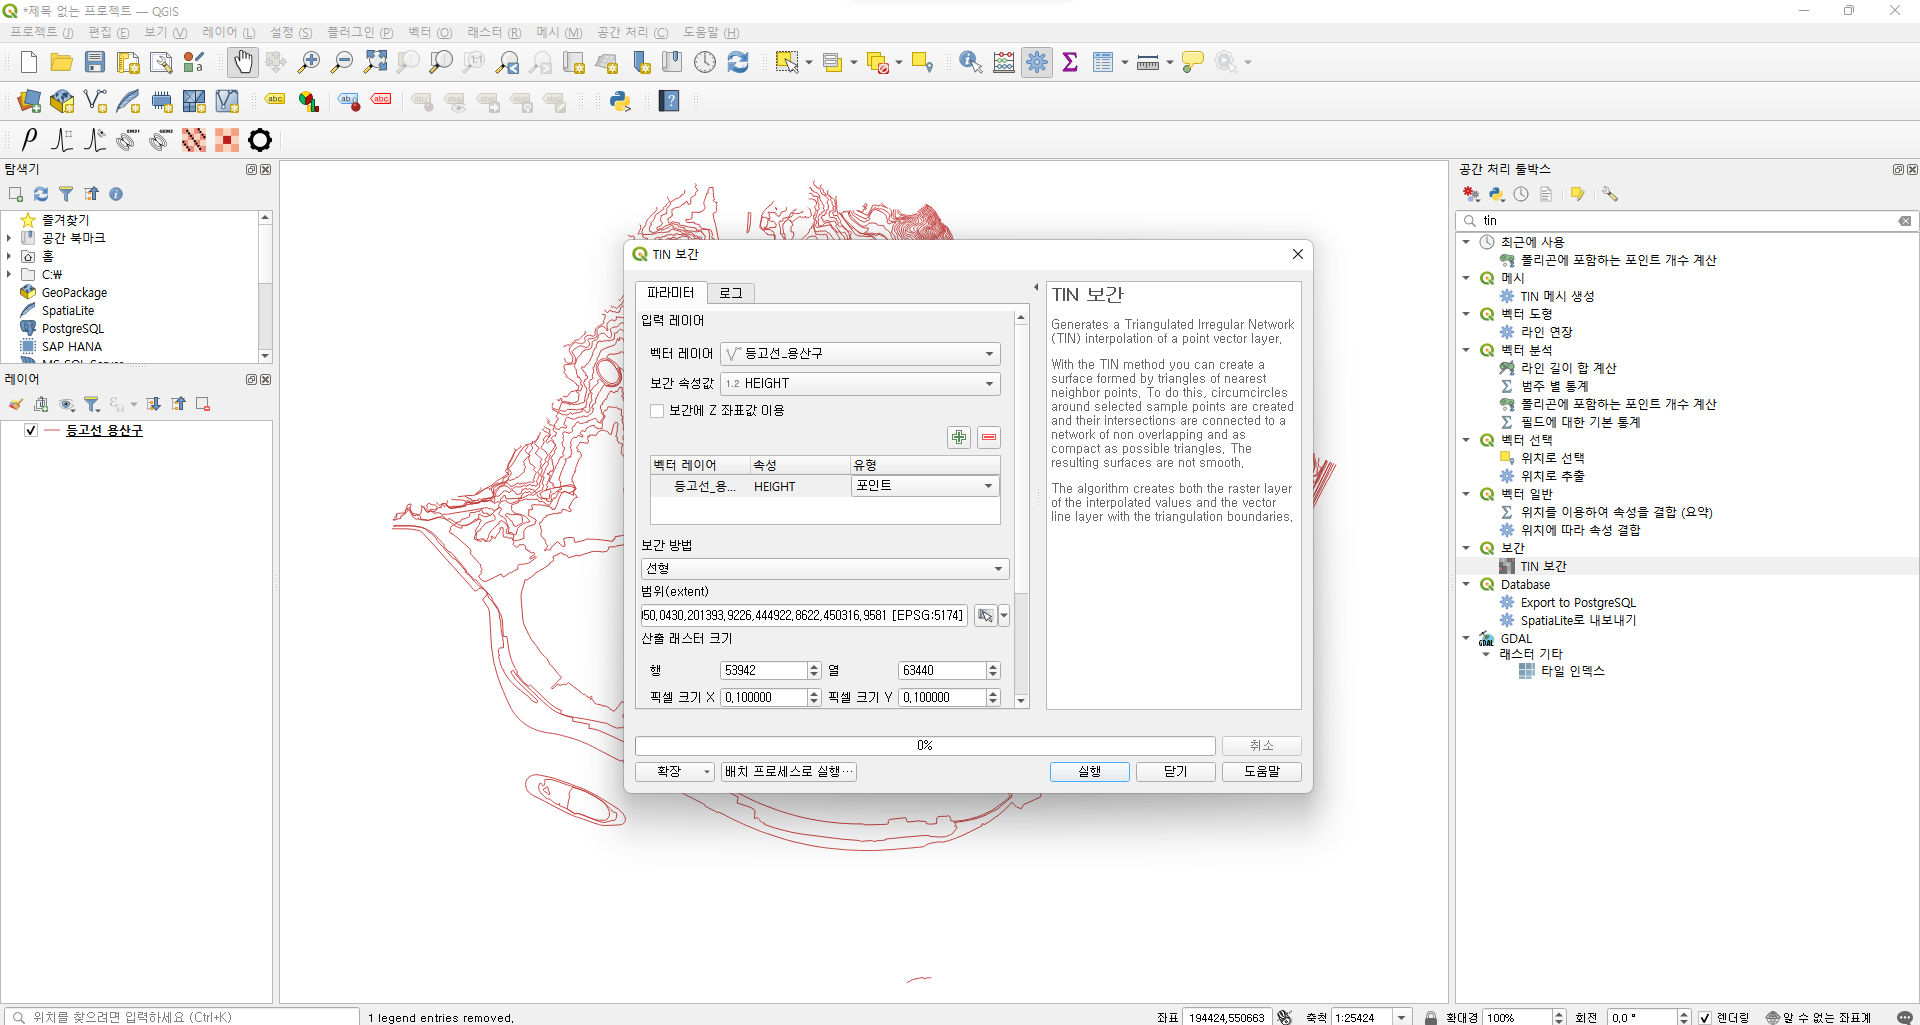This screenshot has width=1920, height=1025.
Task: Click the dialog parameters vertical scrollbar
Action: [1021, 510]
